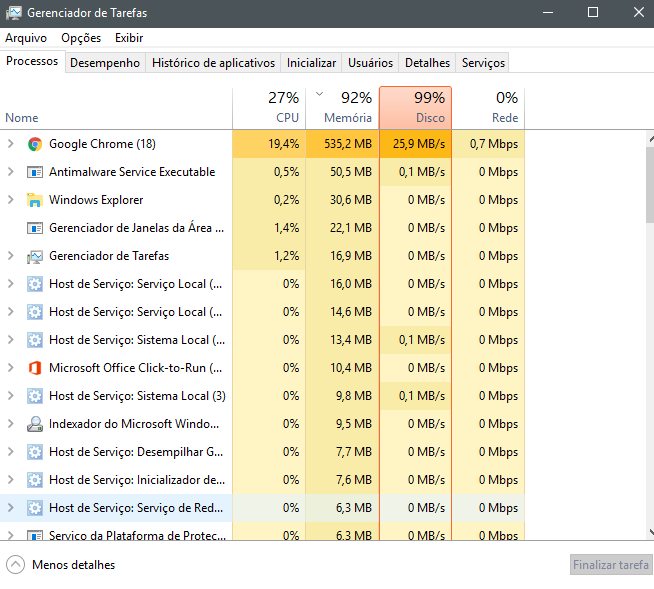Expand the Antimalware Service Executable row
Image resolution: width=654 pixels, height=589 pixels.
(11, 172)
